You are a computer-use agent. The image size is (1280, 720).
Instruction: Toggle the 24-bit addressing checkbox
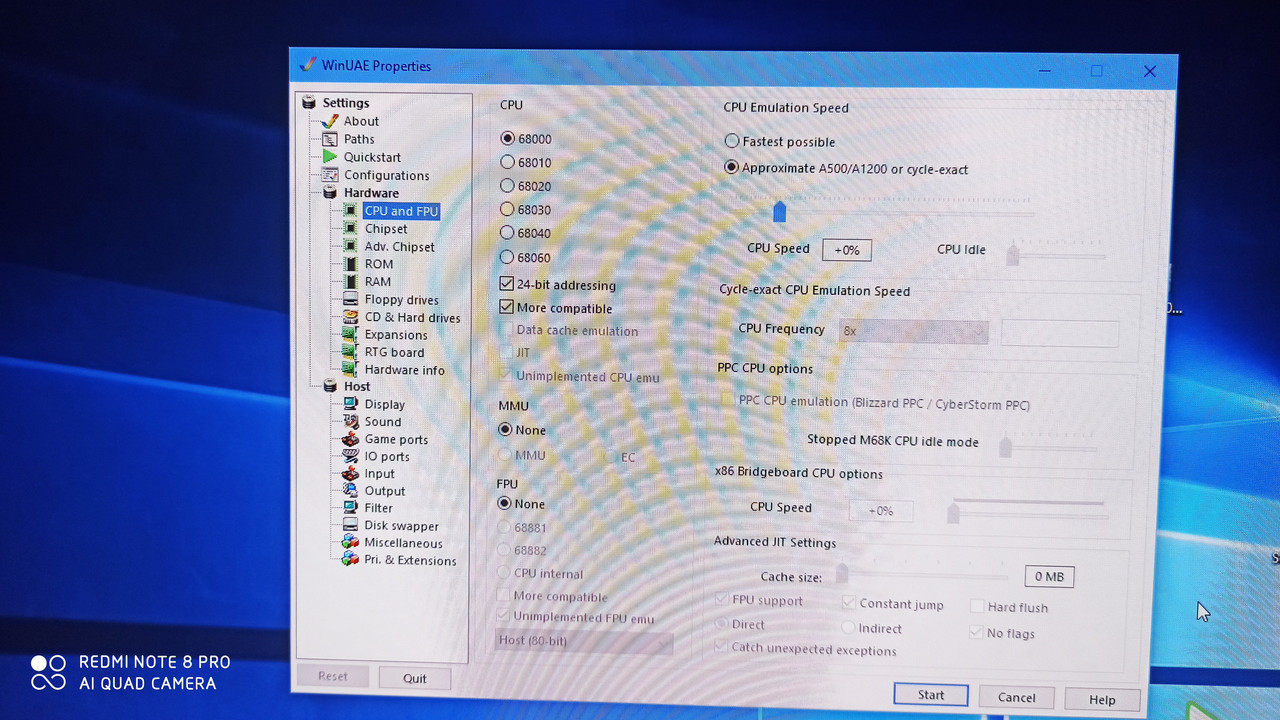coord(507,284)
